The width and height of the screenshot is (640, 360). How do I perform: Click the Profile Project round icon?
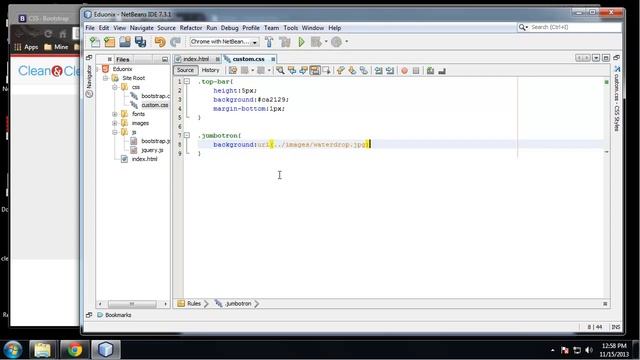[x=336, y=42]
